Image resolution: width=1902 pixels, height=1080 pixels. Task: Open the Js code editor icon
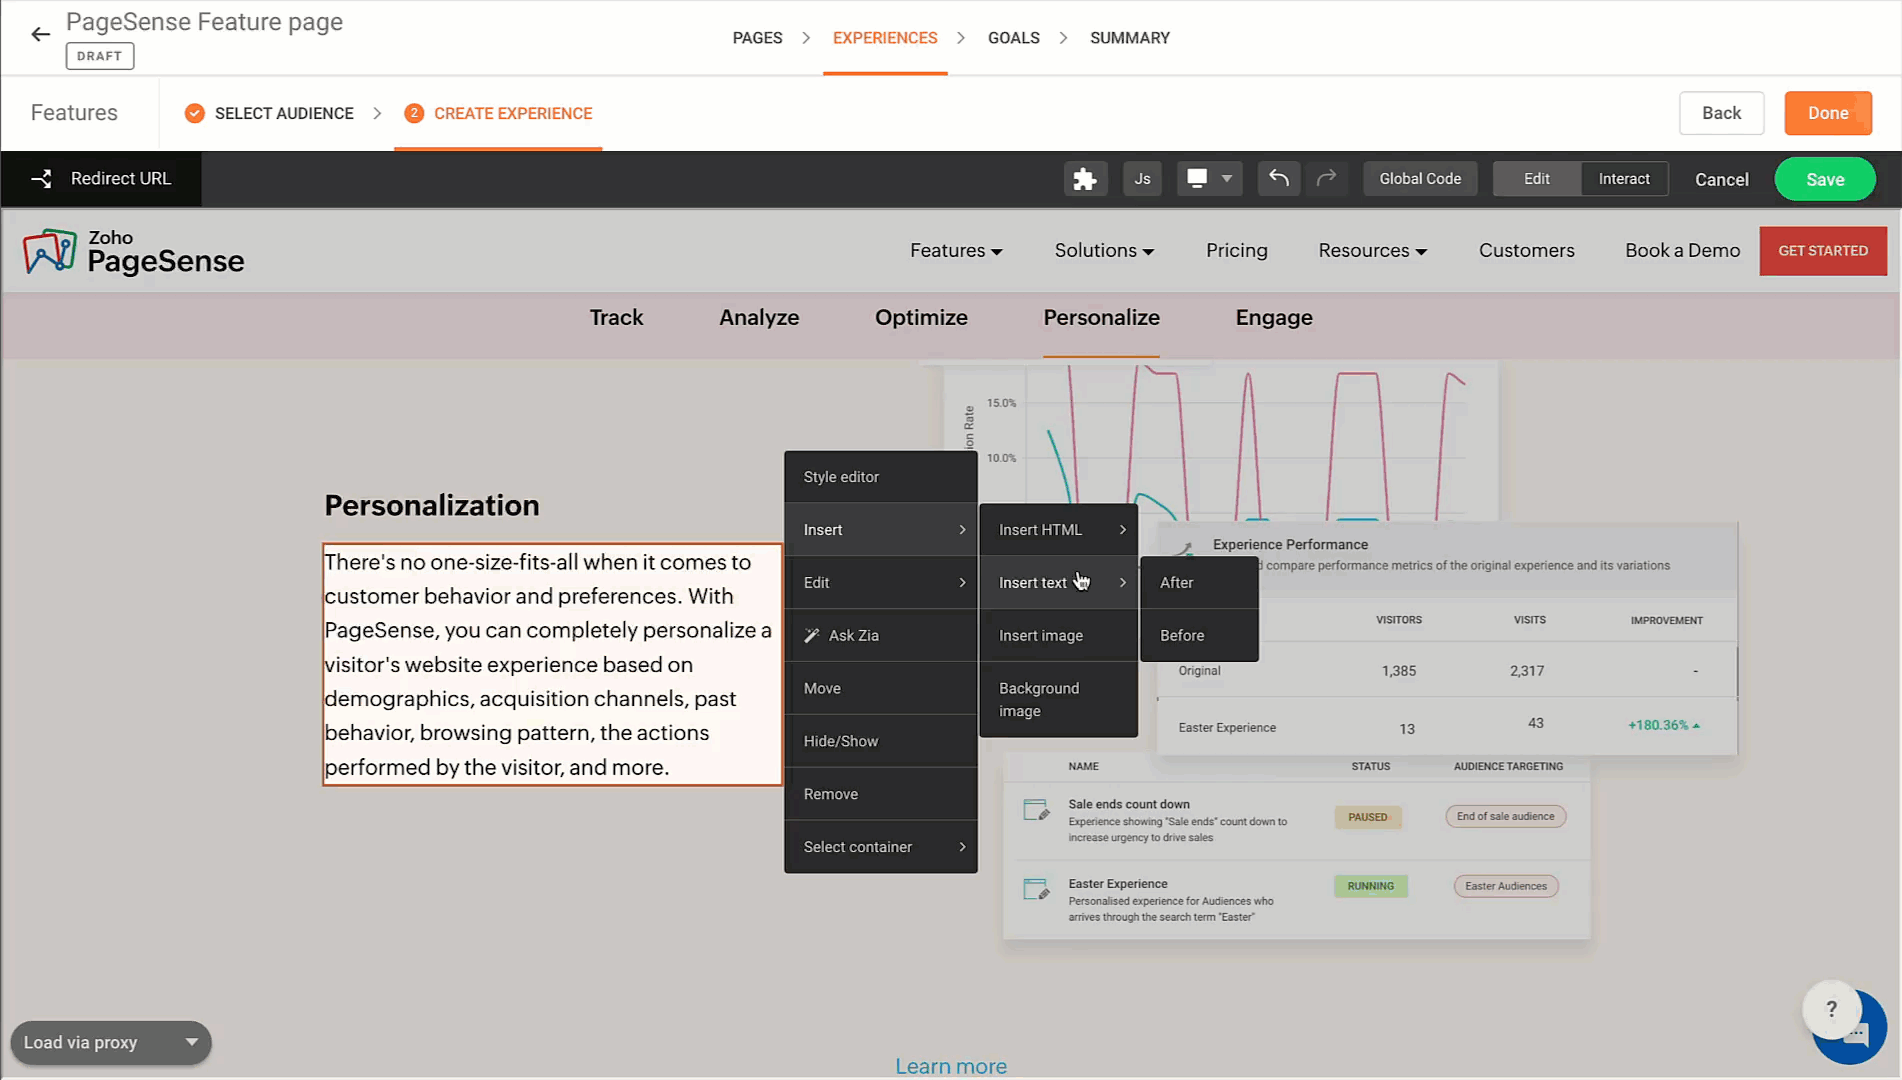coord(1142,179)
